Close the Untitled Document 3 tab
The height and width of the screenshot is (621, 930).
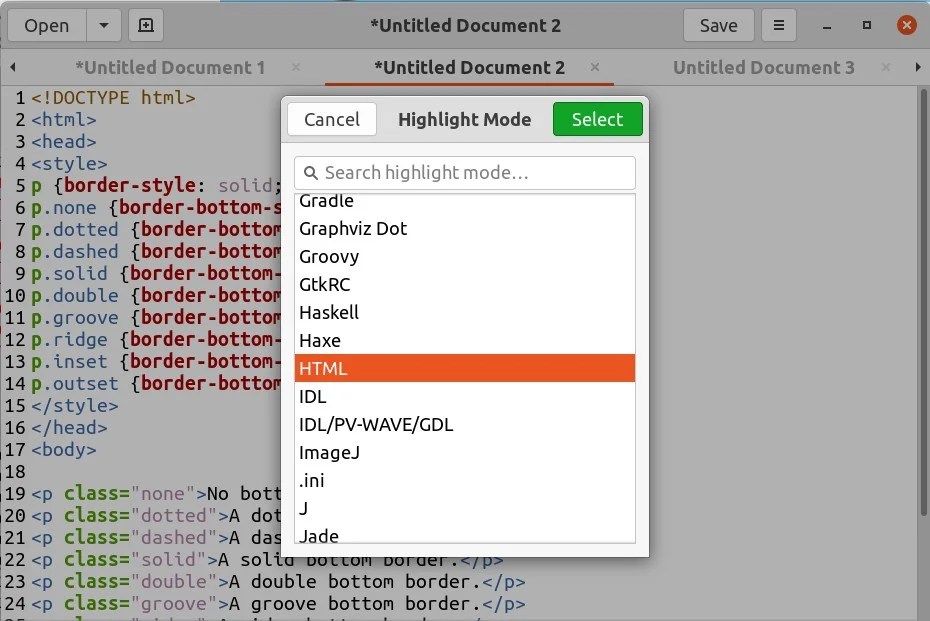[884, 68]
